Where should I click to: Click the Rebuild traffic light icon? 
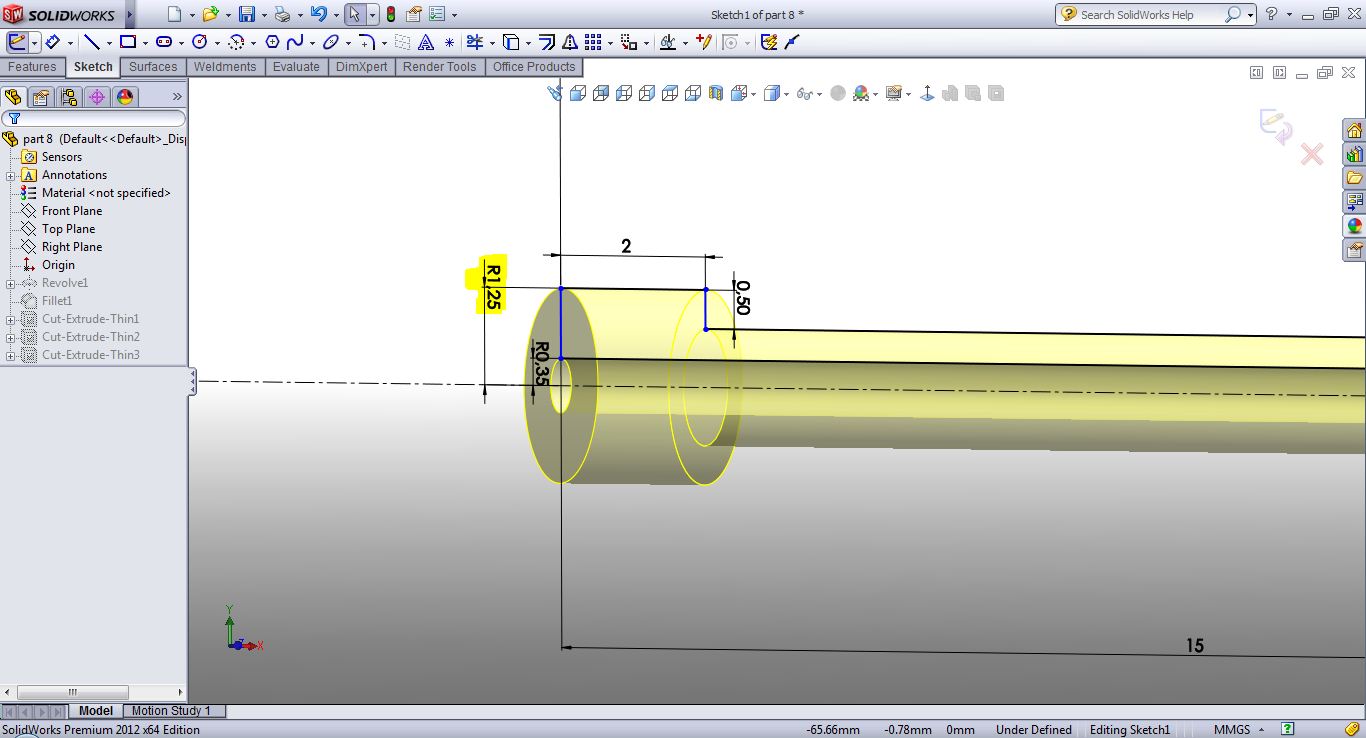(390, 15)
